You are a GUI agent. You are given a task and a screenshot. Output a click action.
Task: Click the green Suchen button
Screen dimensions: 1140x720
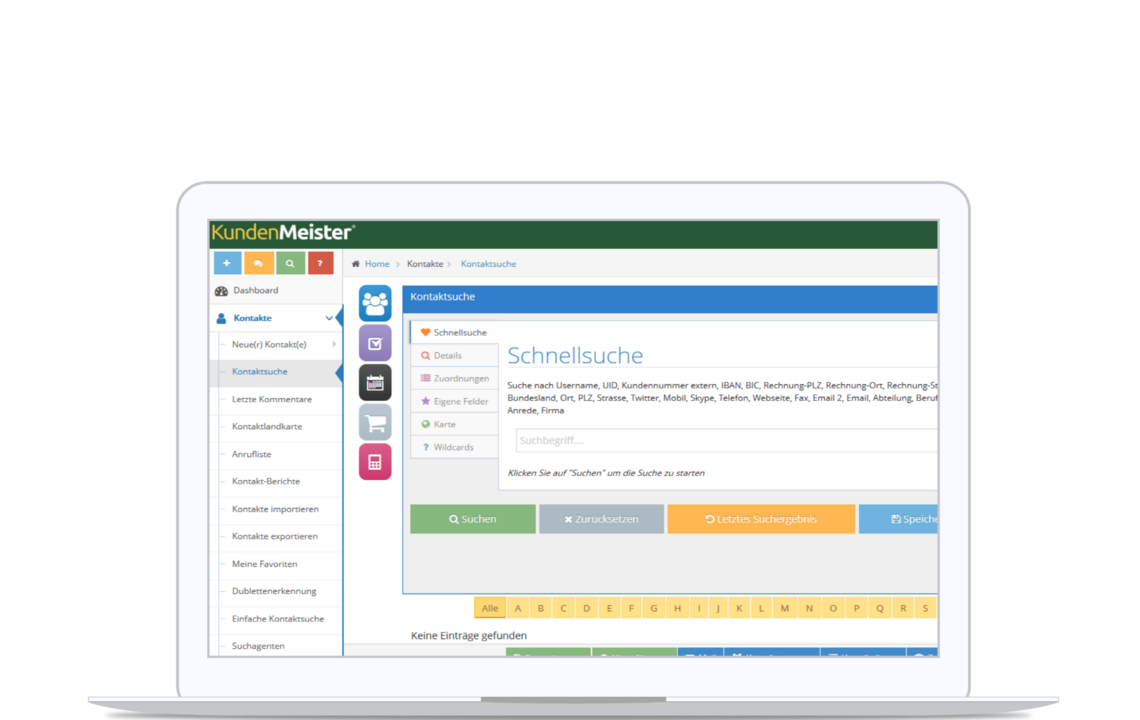[x=473, y=519]
